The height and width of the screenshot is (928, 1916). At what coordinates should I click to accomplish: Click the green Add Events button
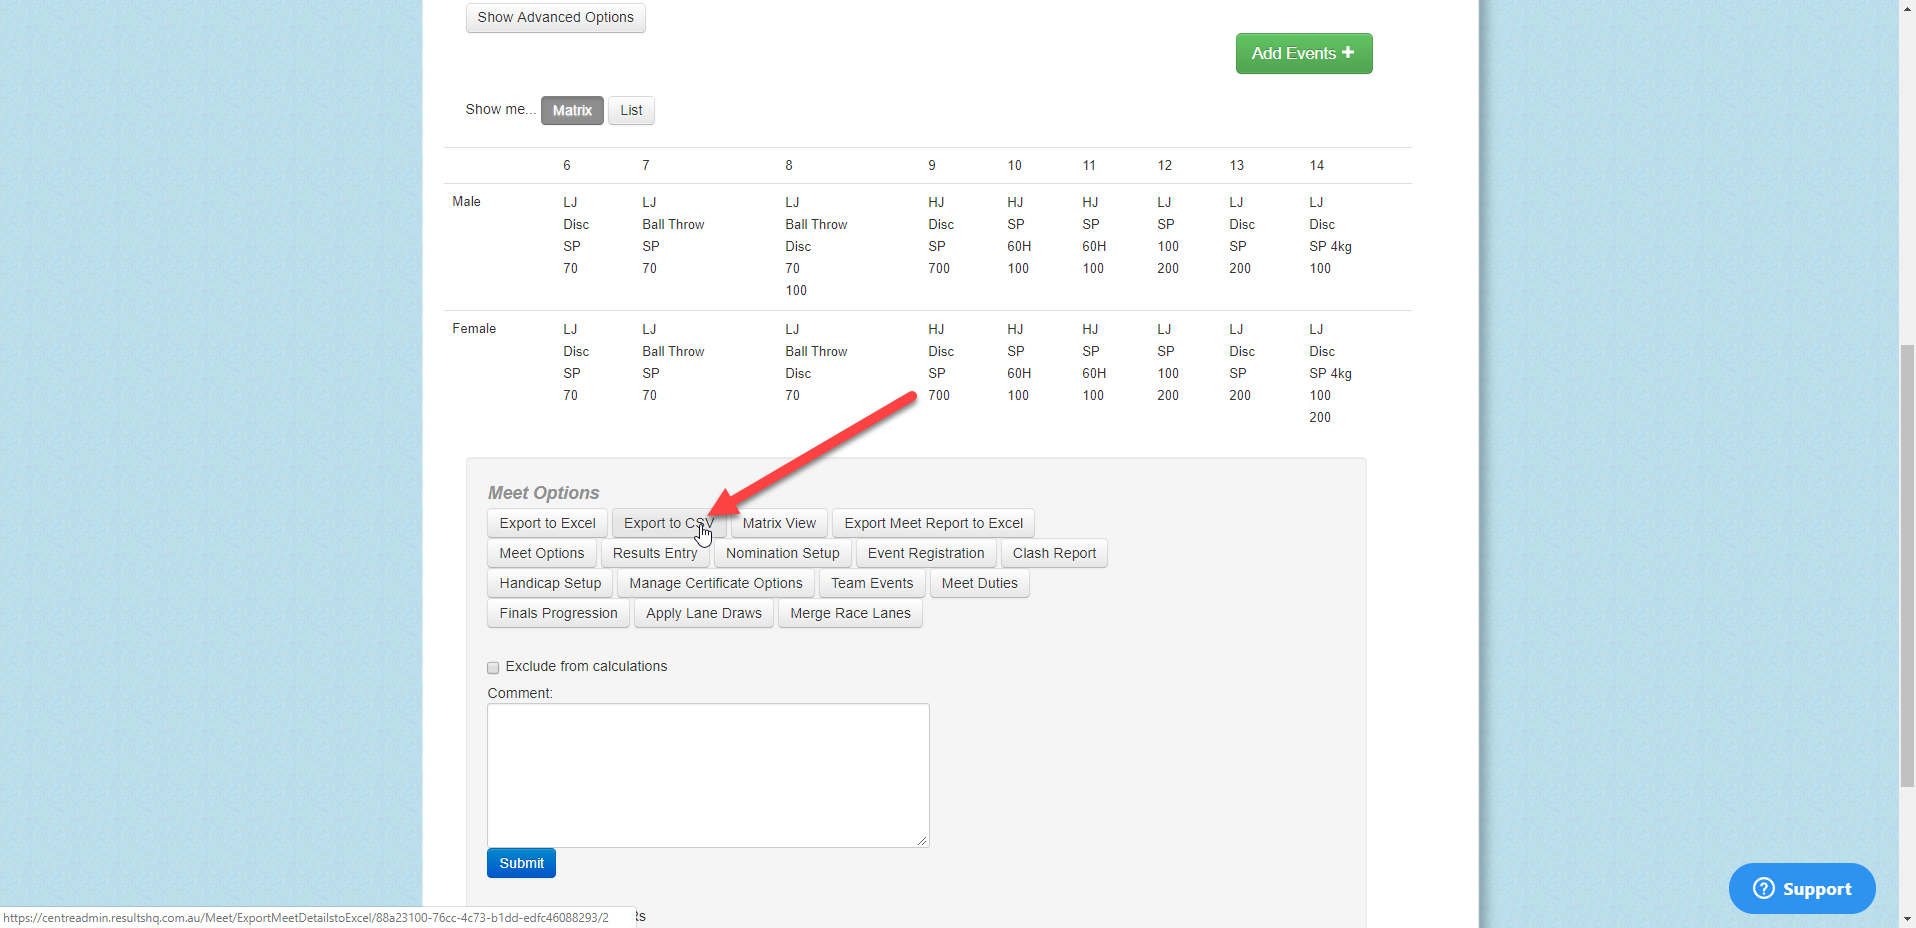click(1303, 53)
